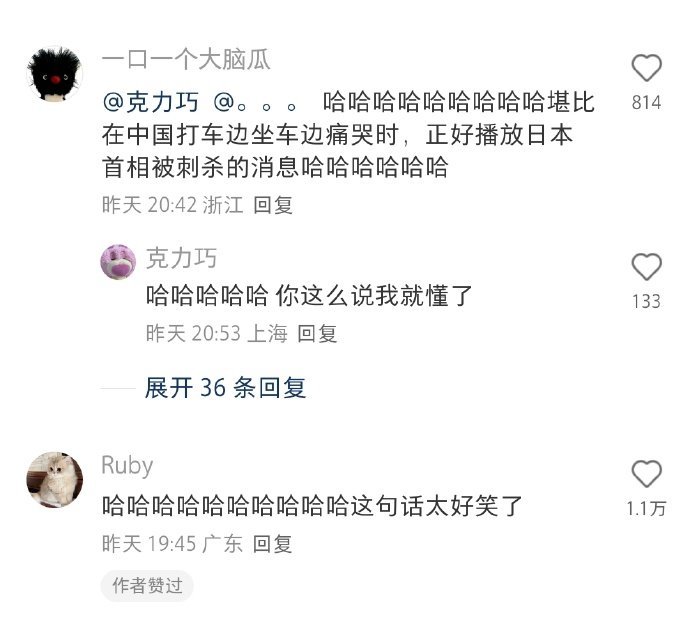Tap the 133 like count
690x617 pixels.
(646, 301)
